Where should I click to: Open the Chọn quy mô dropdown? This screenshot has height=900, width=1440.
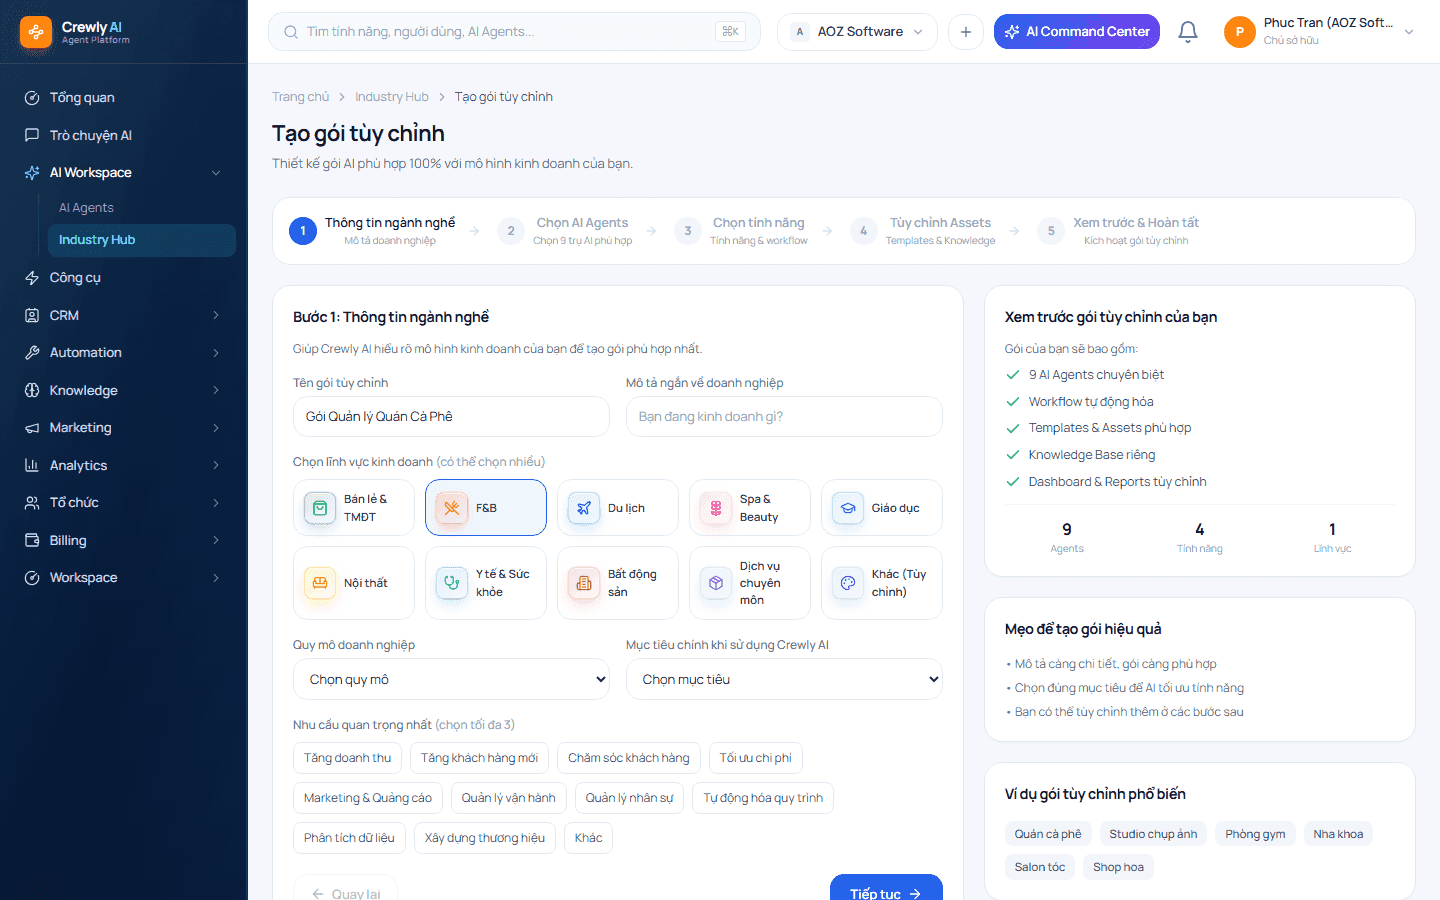[x=451, y=679]
